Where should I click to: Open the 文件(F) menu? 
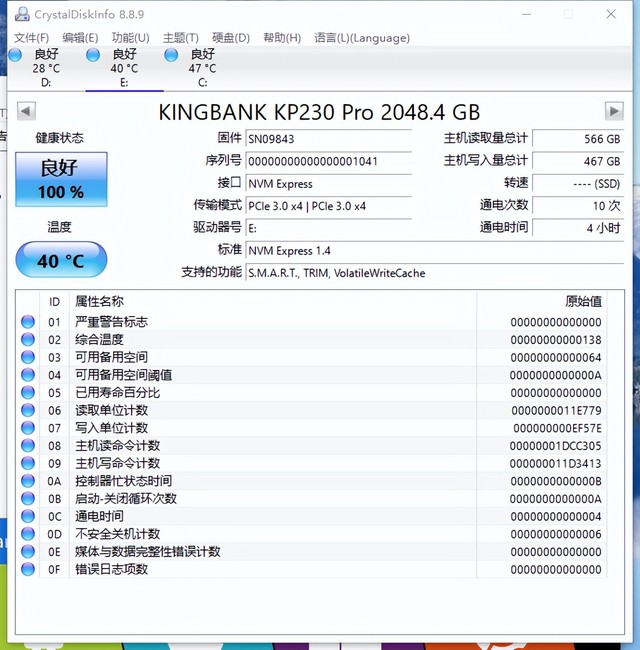point(32,38)
